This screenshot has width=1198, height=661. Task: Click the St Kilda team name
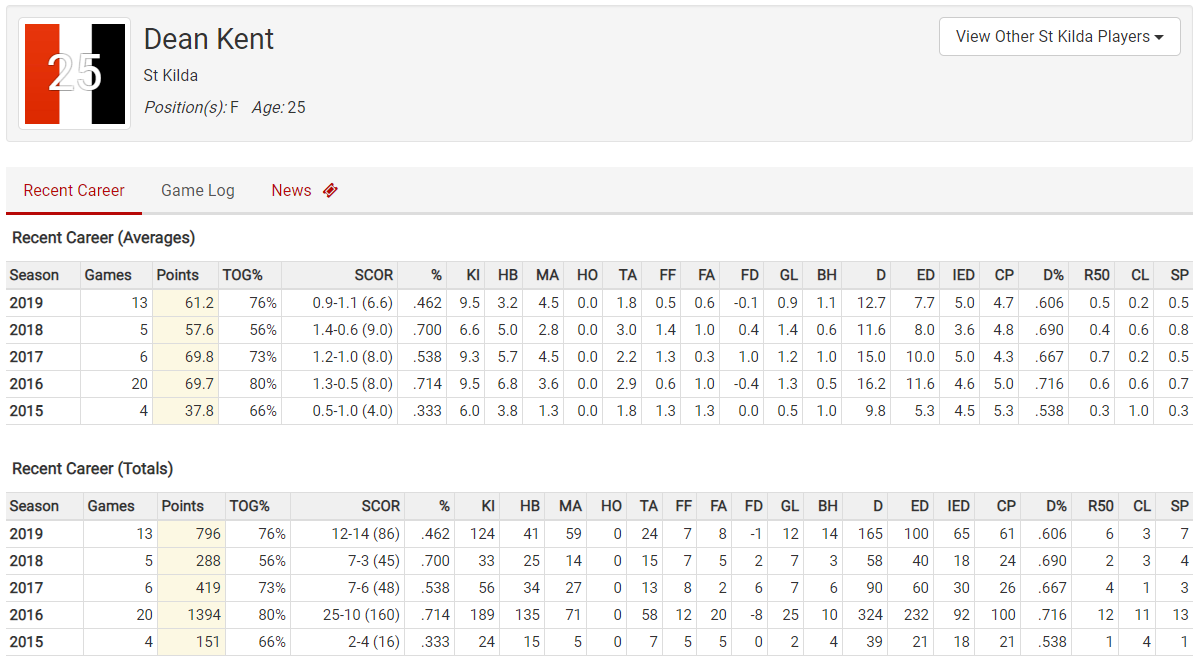(x=171, y=76)
